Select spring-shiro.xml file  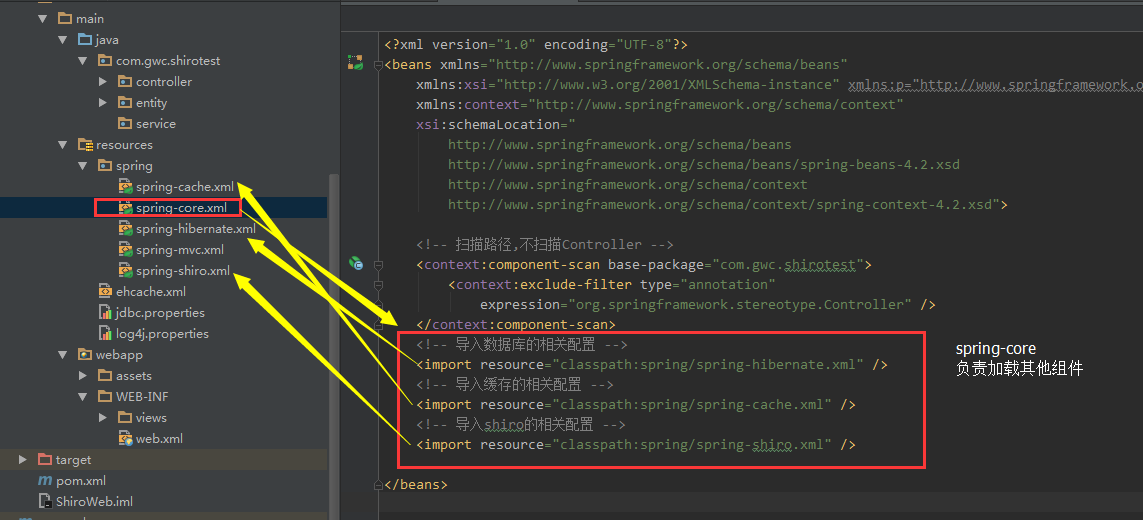pos(183,271)
